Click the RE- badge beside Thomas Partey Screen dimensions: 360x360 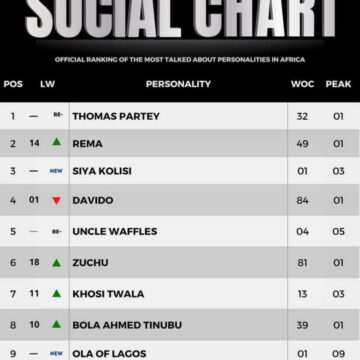58,115
